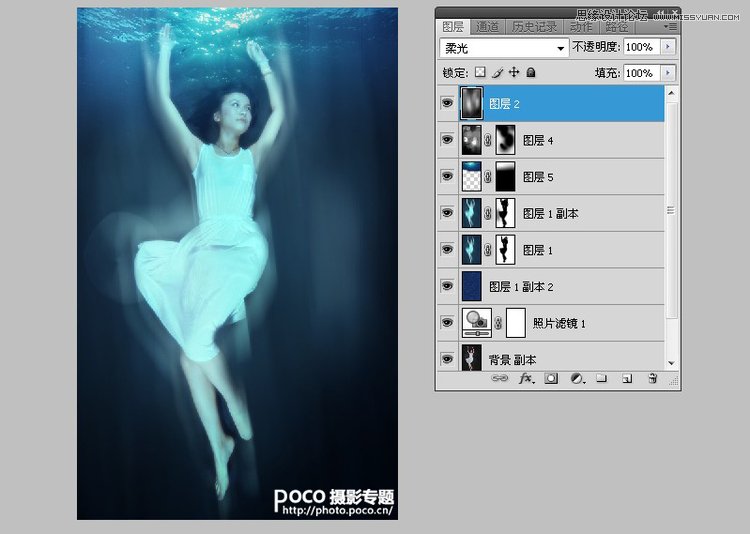Click the create new group folder icon
The image size is (750, 534).
(x=601, y=378)
